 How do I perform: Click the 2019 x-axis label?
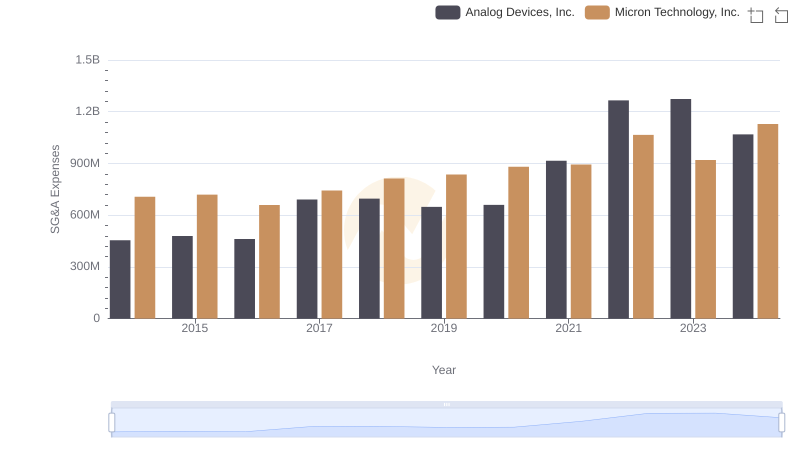coord(444,328)
